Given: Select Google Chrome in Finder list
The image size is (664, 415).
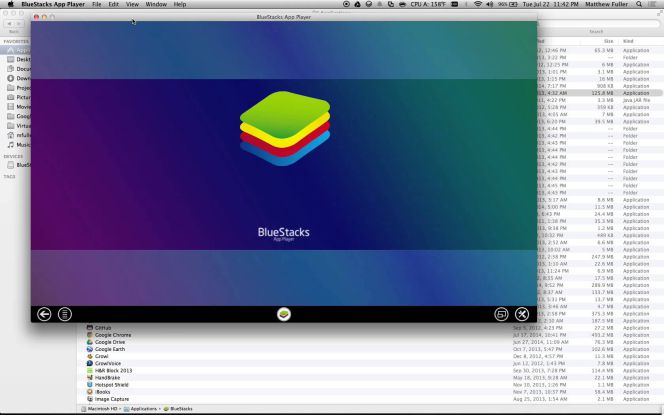Looking at the screenshot, I should coord(113,335).
